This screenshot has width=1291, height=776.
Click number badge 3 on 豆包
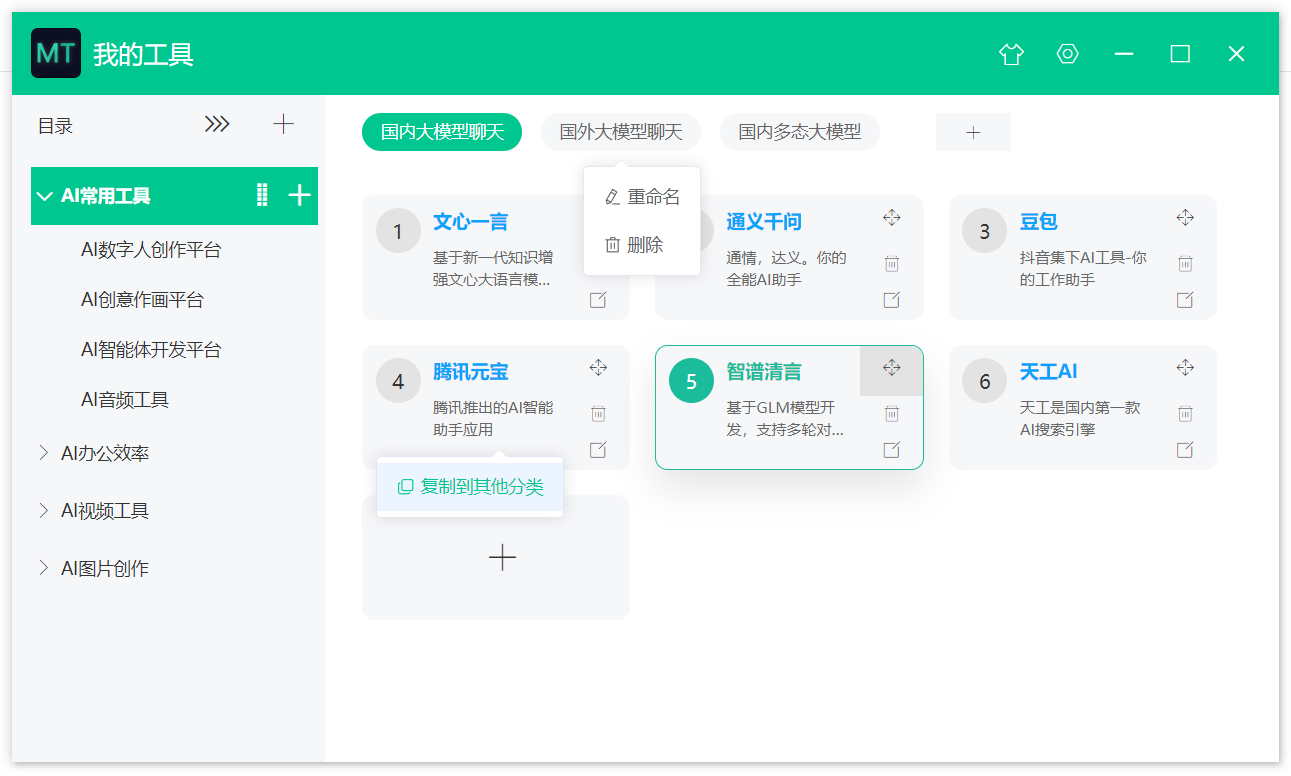click(x=984, y=231)
